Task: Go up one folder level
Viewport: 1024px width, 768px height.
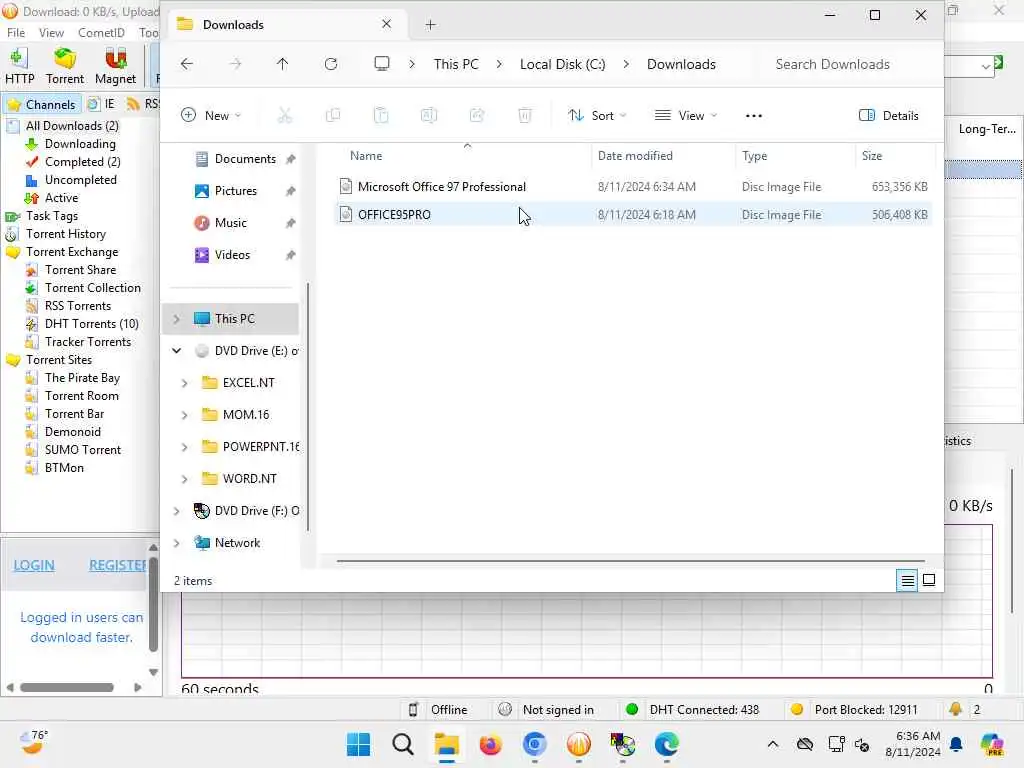Action: coord(282,64)
